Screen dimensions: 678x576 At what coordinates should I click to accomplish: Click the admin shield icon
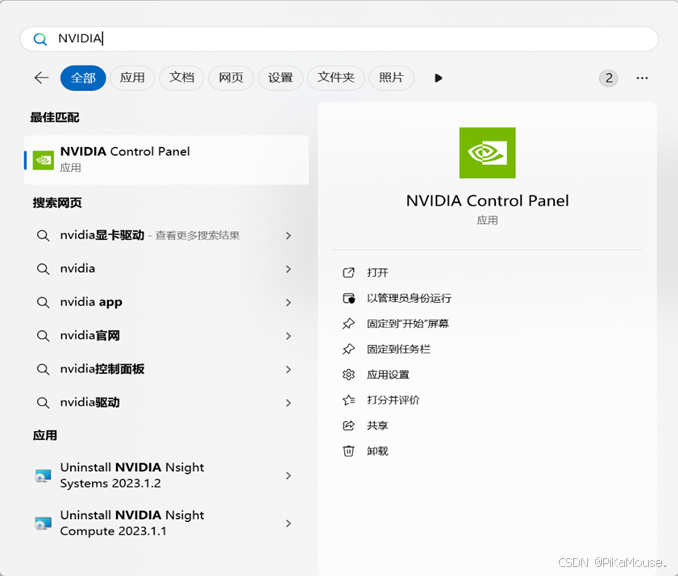point(349,298)
